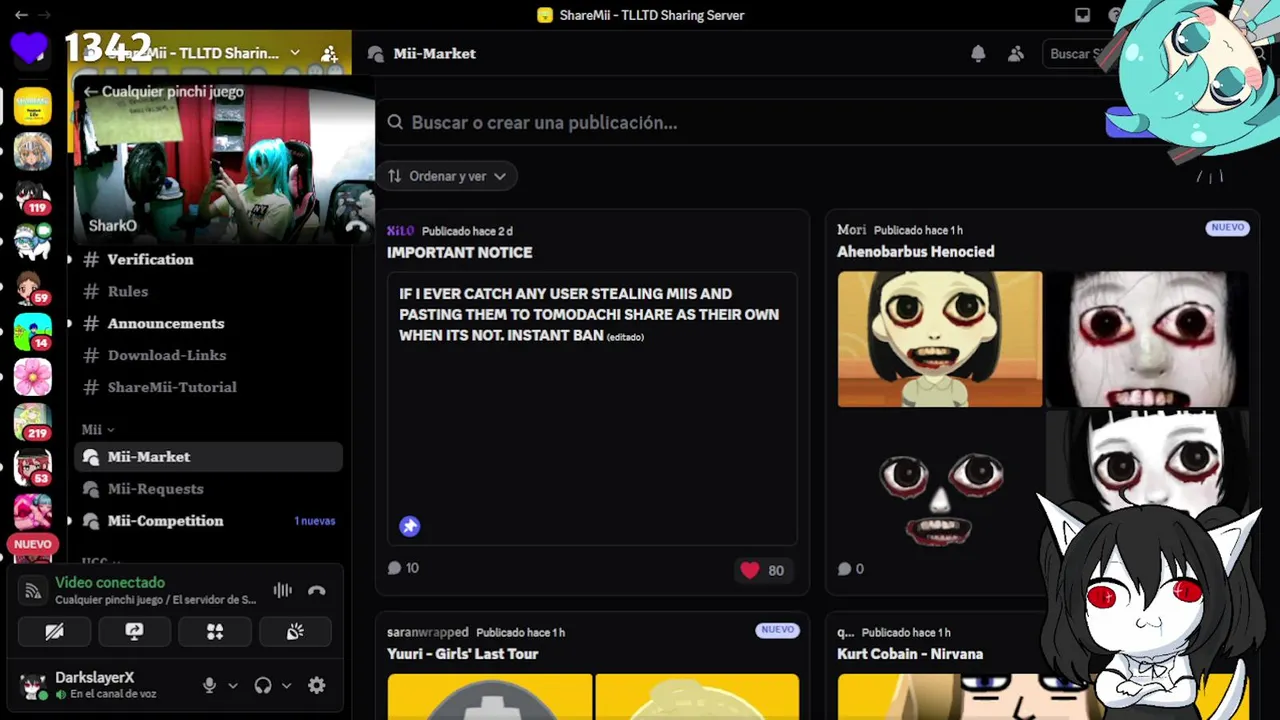Open comments count 0 on Mori post
The width and height of the screenshot is (1280, 720).
pyautogui.click(x=851, y=569)
